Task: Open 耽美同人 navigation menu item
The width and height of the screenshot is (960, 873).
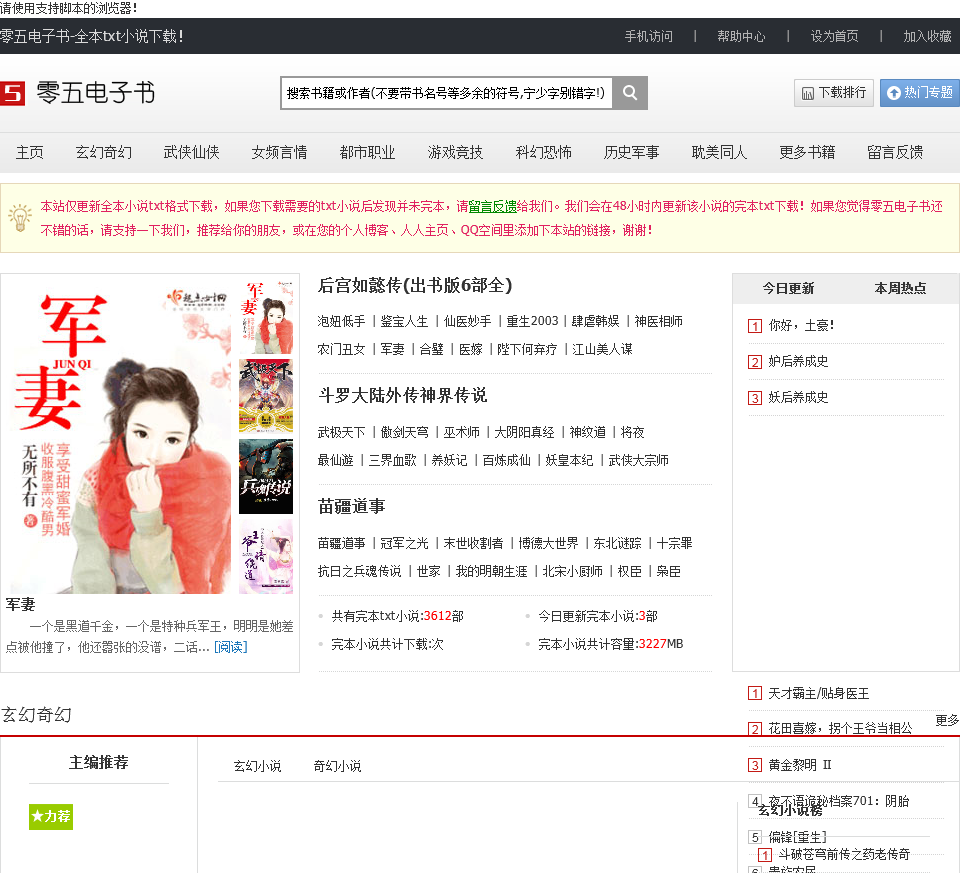Action: click(719, 152)
